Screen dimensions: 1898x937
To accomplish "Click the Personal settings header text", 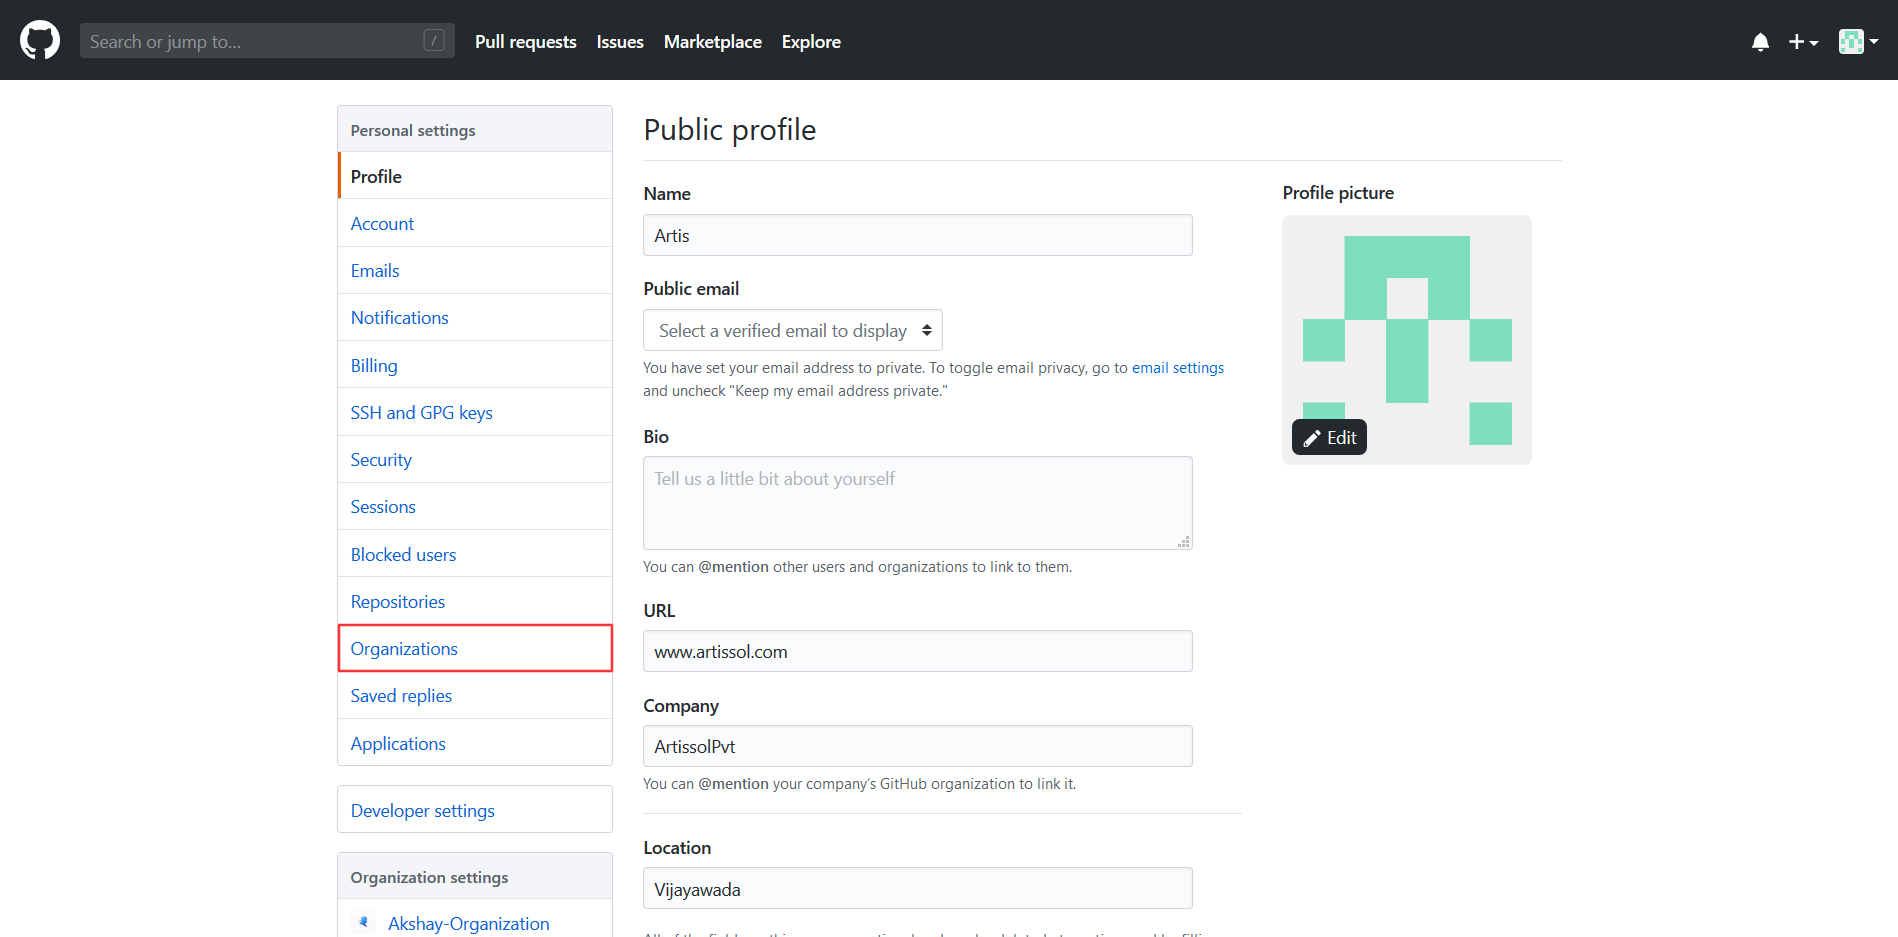I will pos(413,130).
